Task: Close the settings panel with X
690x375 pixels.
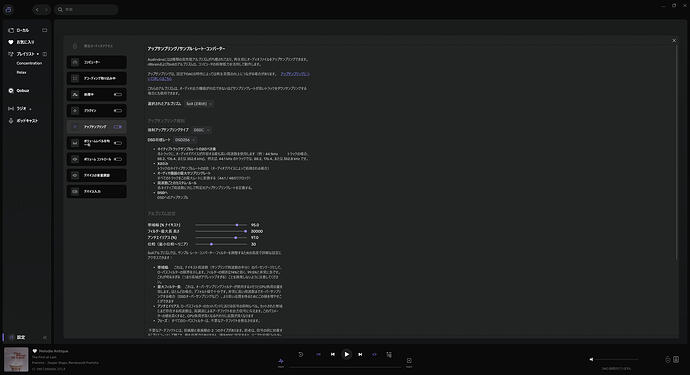Action: [x=674, y=40]
